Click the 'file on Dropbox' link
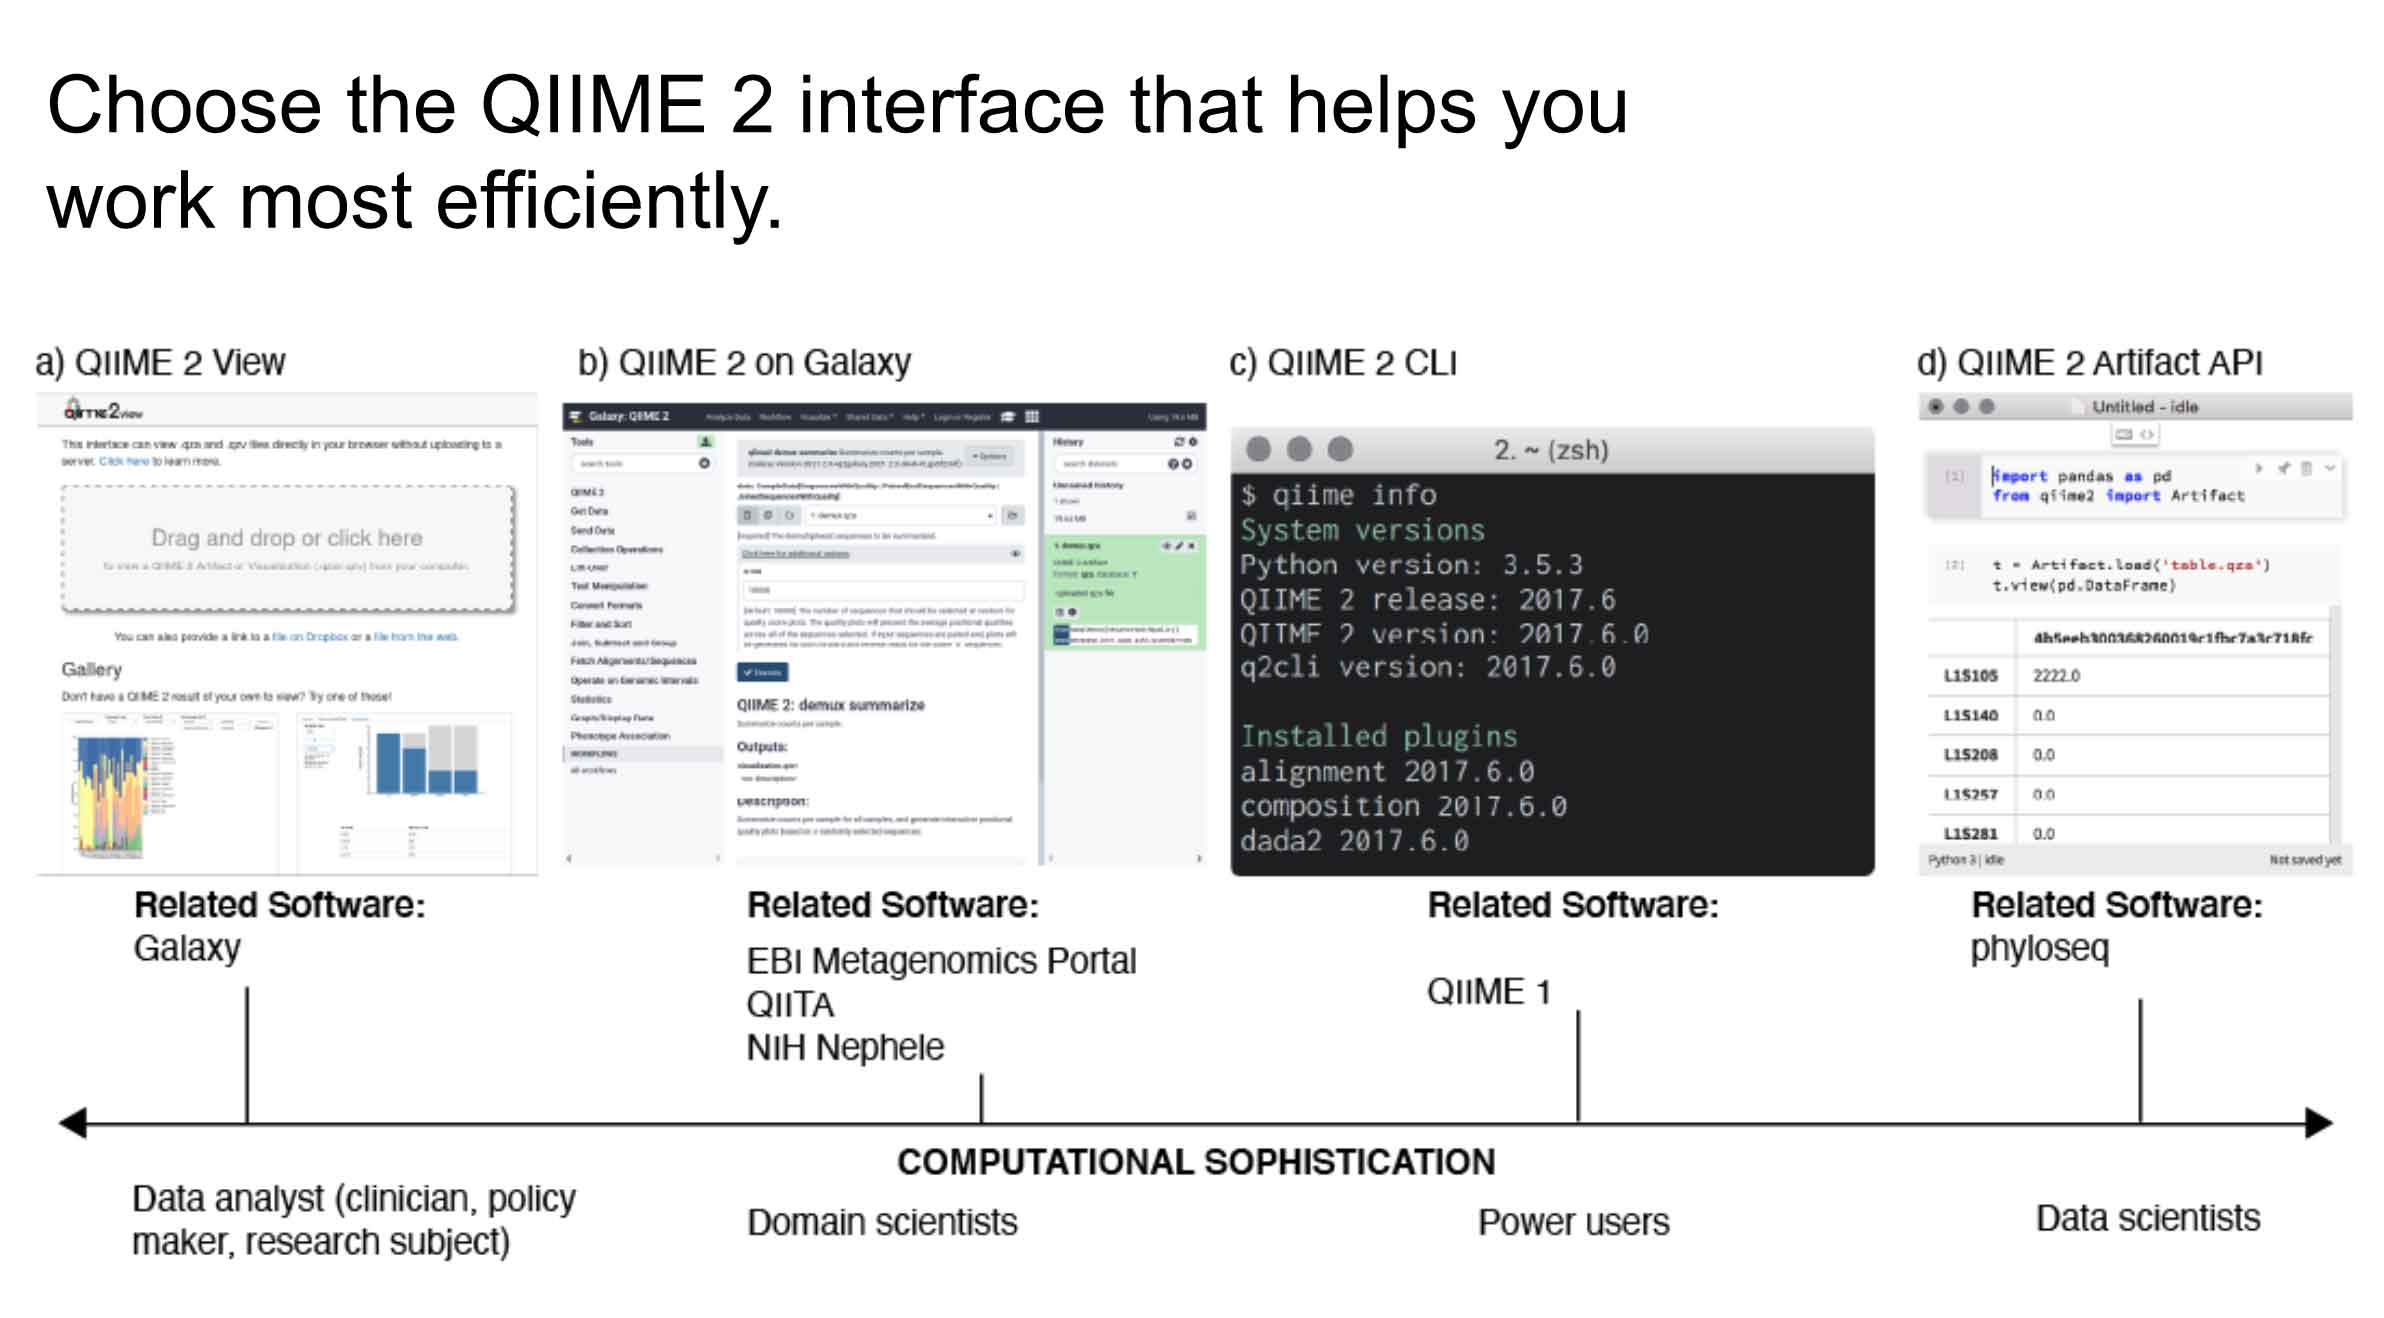This screenshot has height=1318, width=2384. 309,636
